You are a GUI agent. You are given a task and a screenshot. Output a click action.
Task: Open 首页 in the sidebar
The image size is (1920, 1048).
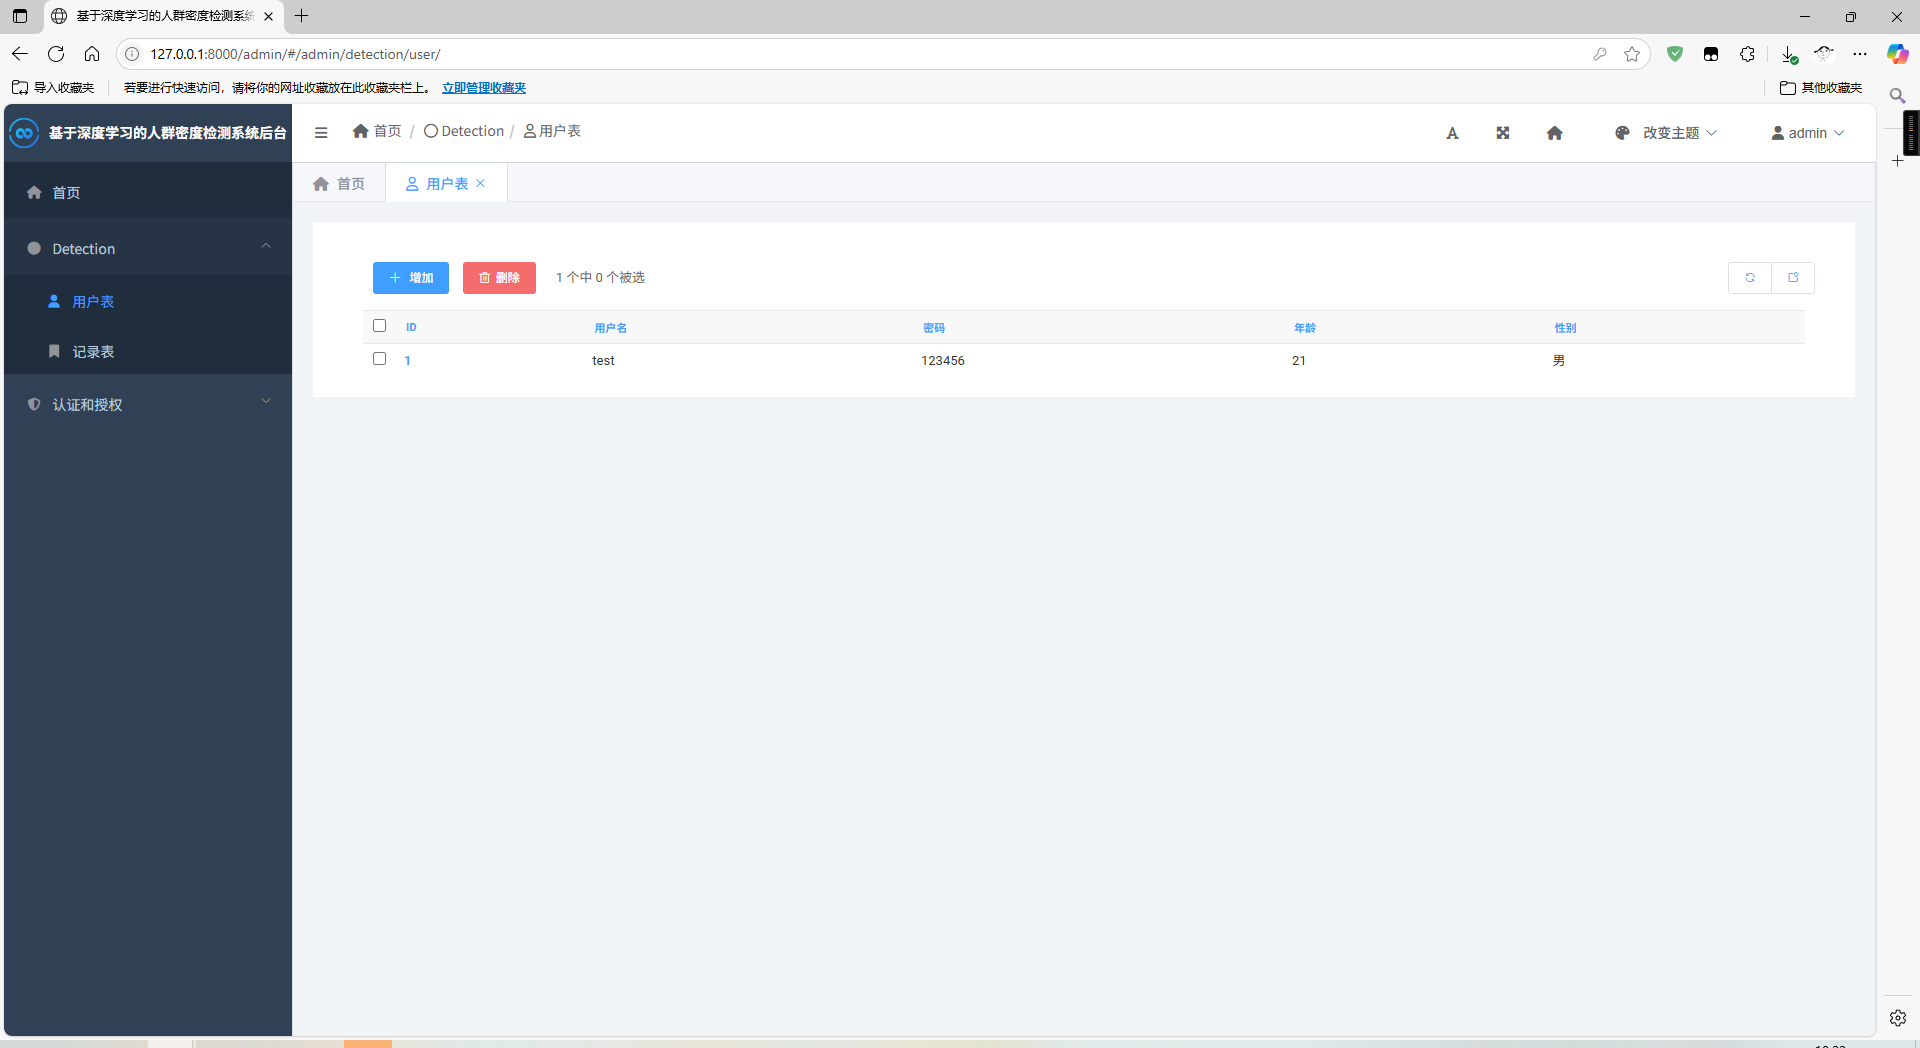148,192
